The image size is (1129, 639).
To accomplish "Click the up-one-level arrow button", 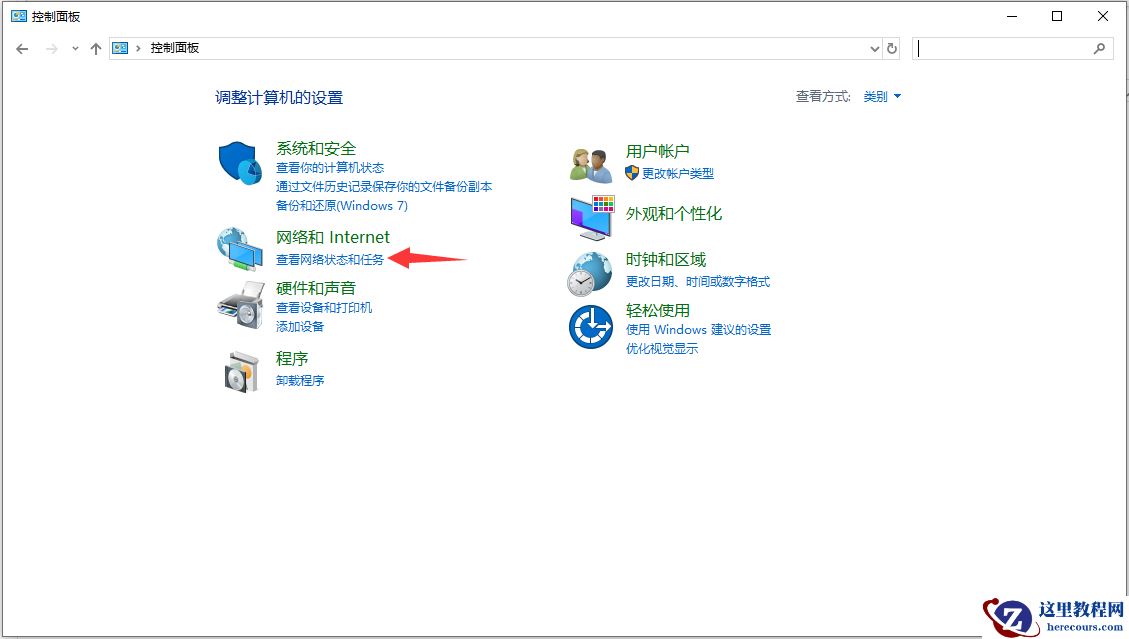I will point(96,48).
